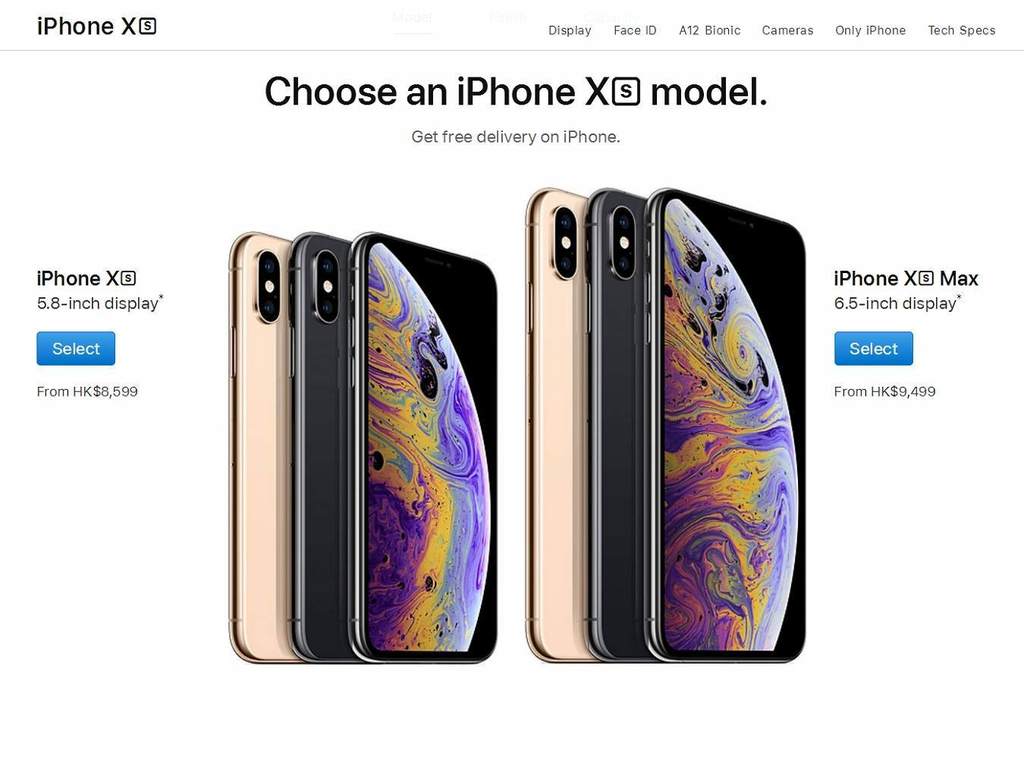Click the faded Model step tab

click(412, 17)
